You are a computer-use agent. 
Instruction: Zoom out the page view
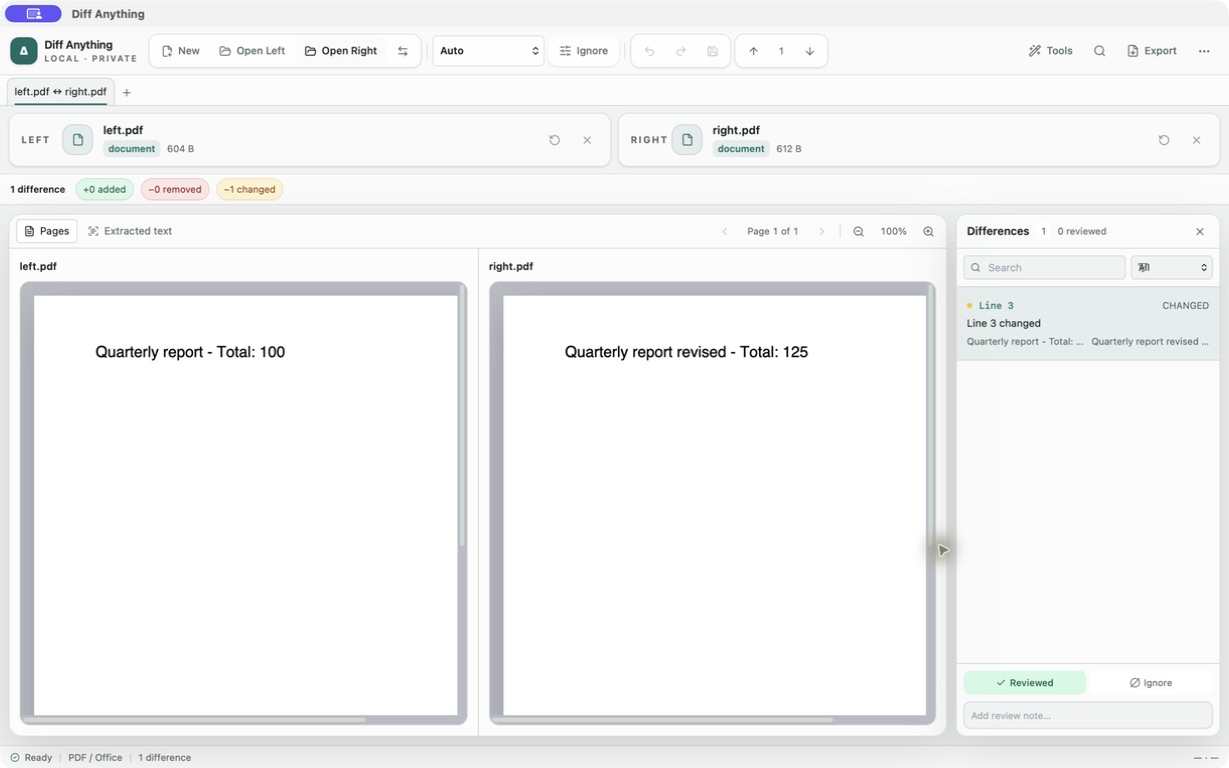[x=858, y=231]
